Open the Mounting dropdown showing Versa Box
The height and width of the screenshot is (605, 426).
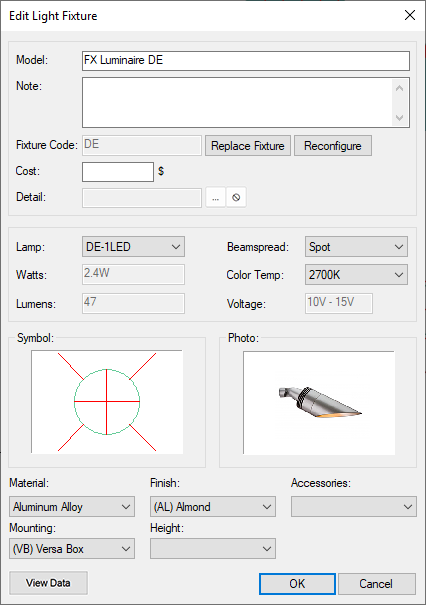[72, 549]
